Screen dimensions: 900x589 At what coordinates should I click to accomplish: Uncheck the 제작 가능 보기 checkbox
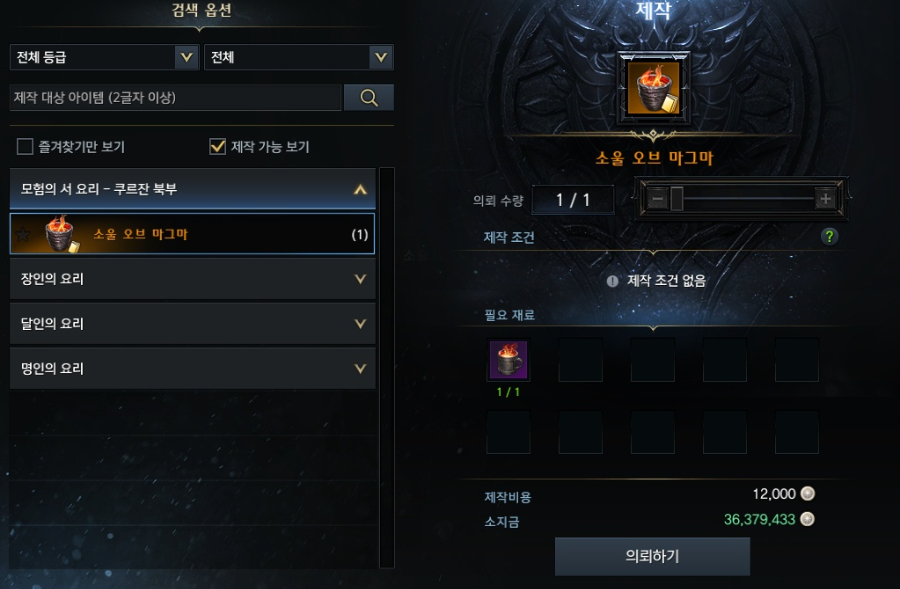pyautogui.click(x=218, y=146)
